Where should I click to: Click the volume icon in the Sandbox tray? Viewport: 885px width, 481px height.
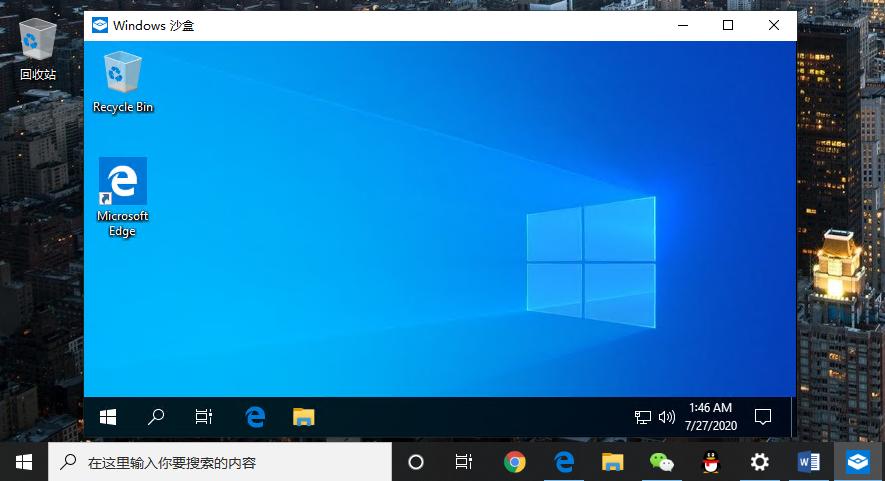(667, 417)
